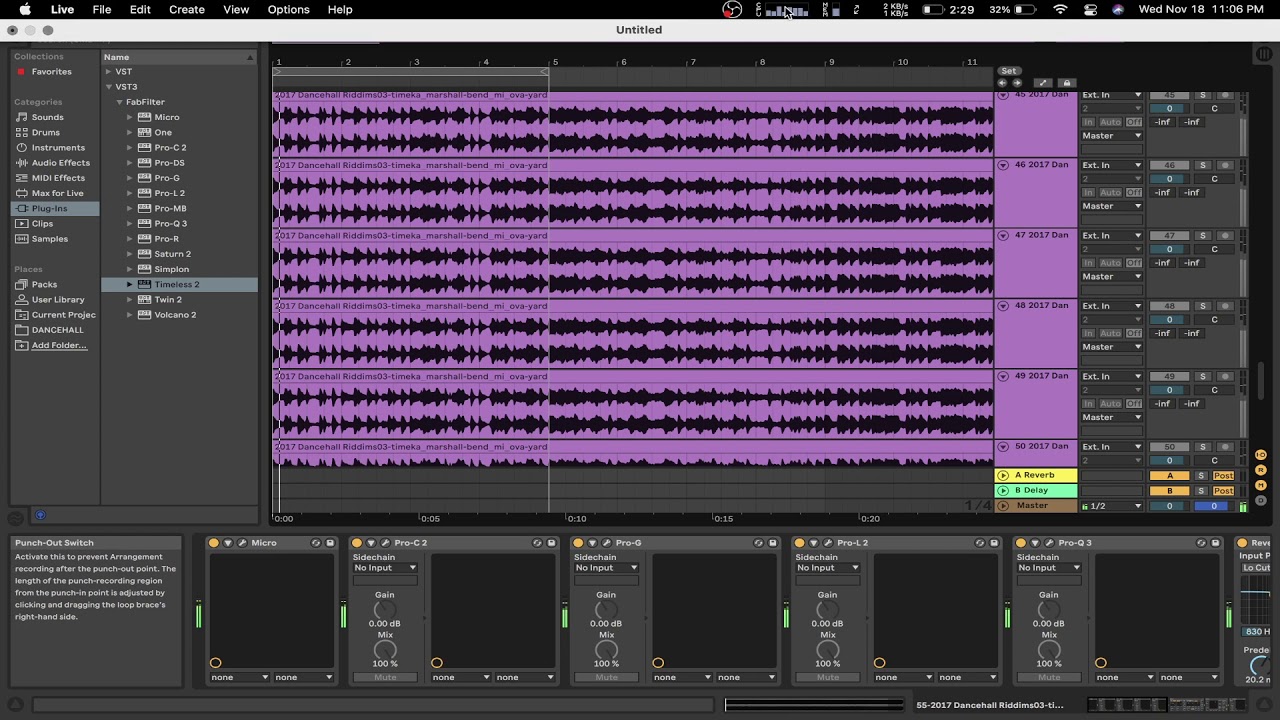This screenshot has width=1280, height=720.
Task: Open the Create menu
Action: pyautogui.click(x=187, y=9)
